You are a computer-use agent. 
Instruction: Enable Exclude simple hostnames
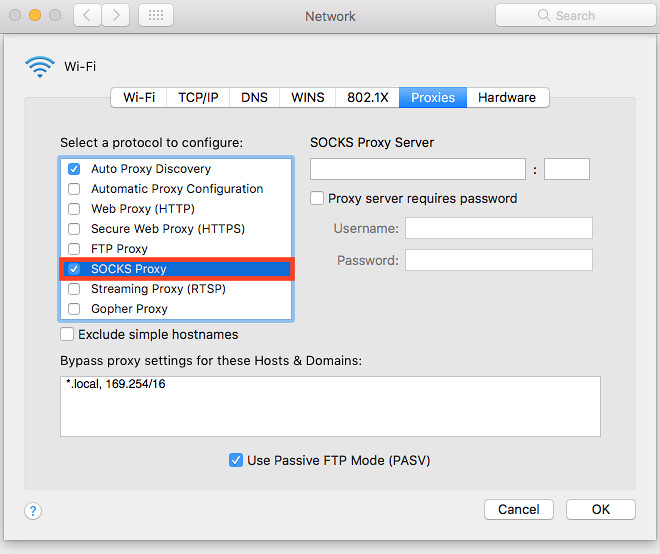click(67, 334)
